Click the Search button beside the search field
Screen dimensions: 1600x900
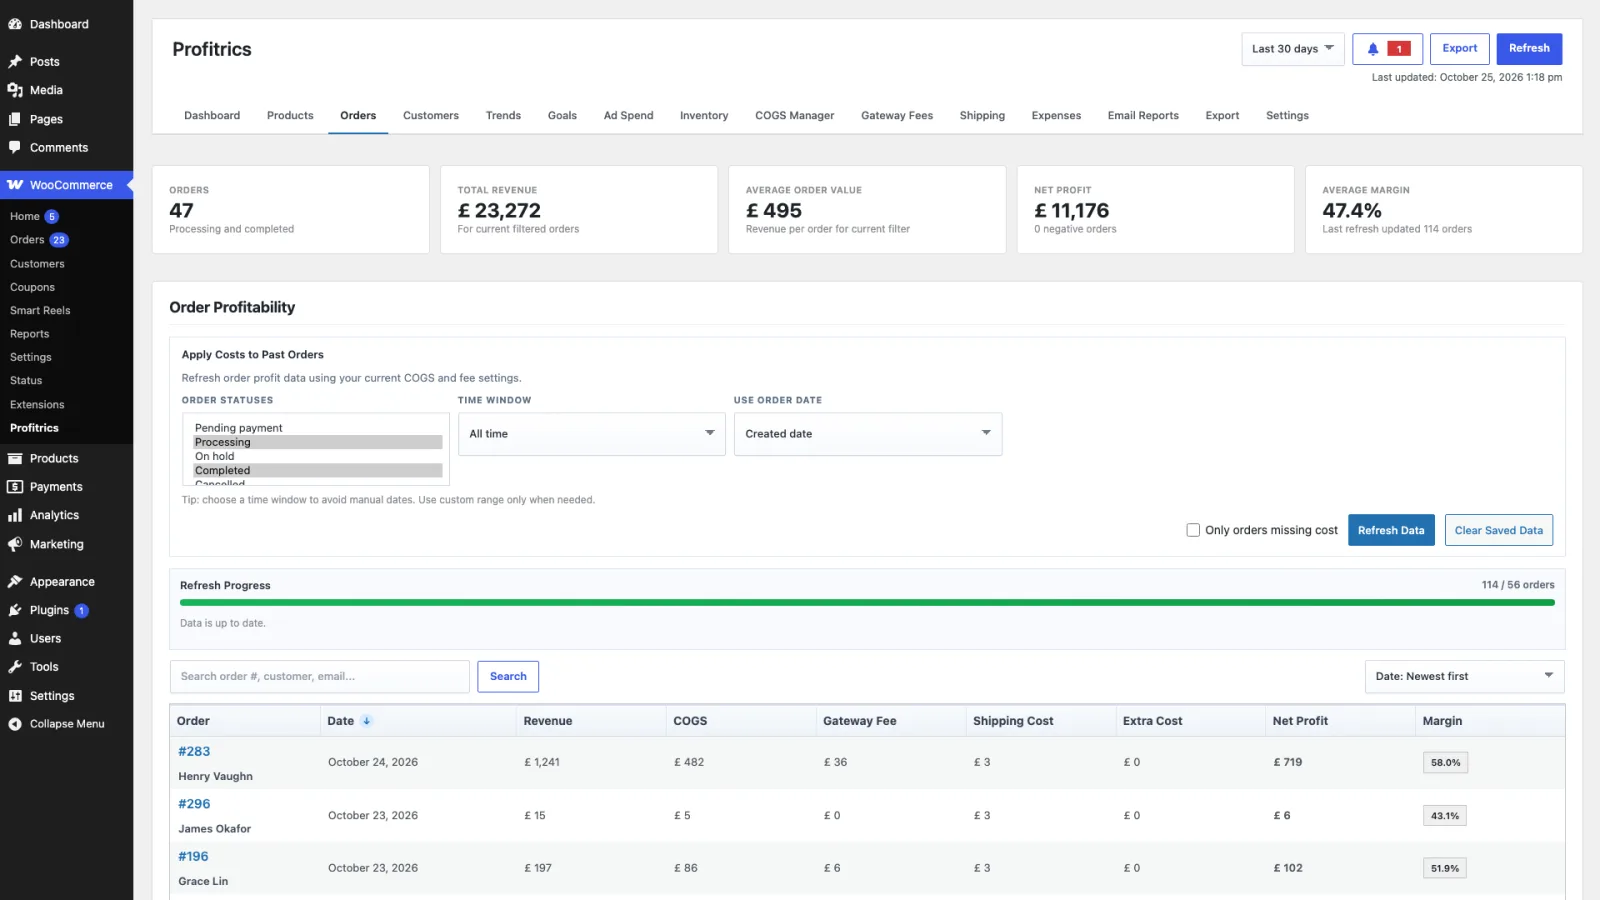[x=508, y=677]
